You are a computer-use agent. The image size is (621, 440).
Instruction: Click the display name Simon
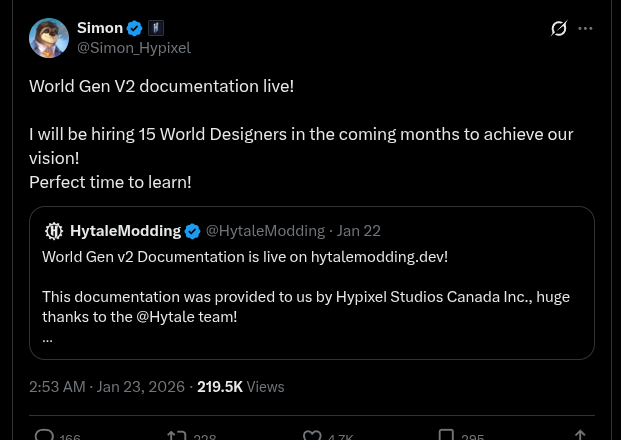99,28
